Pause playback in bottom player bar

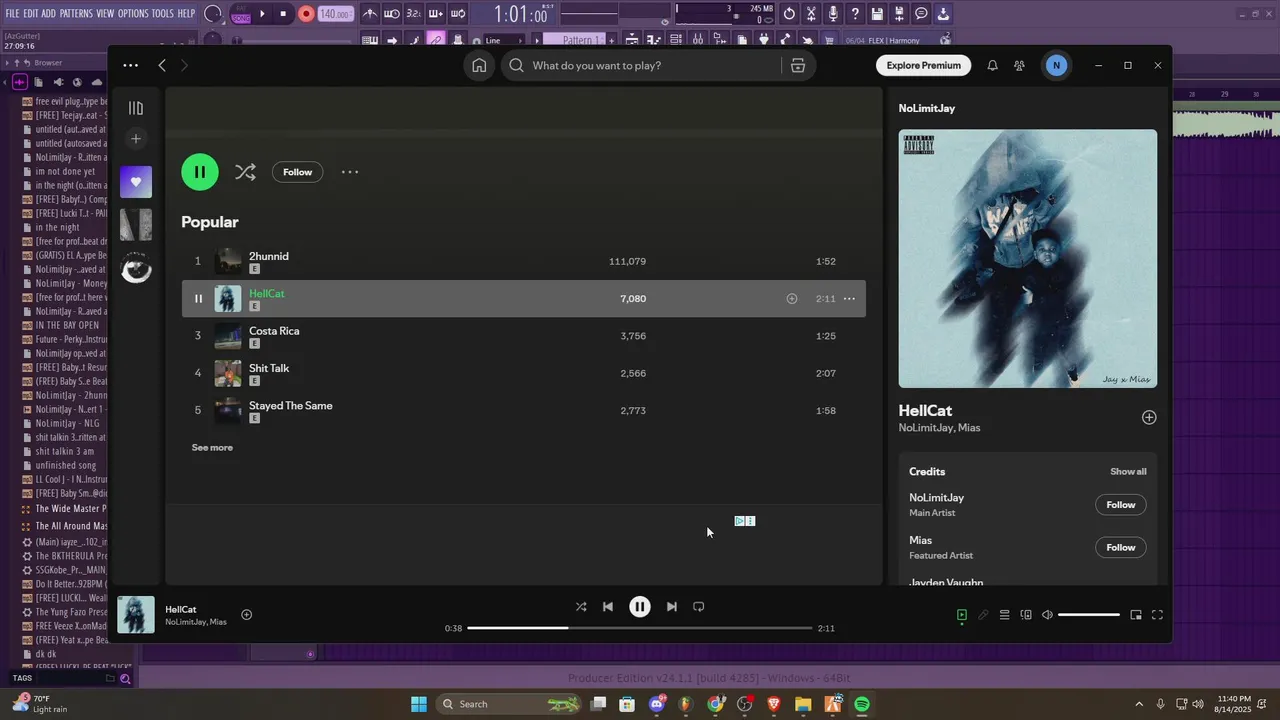tap(640, 606)
